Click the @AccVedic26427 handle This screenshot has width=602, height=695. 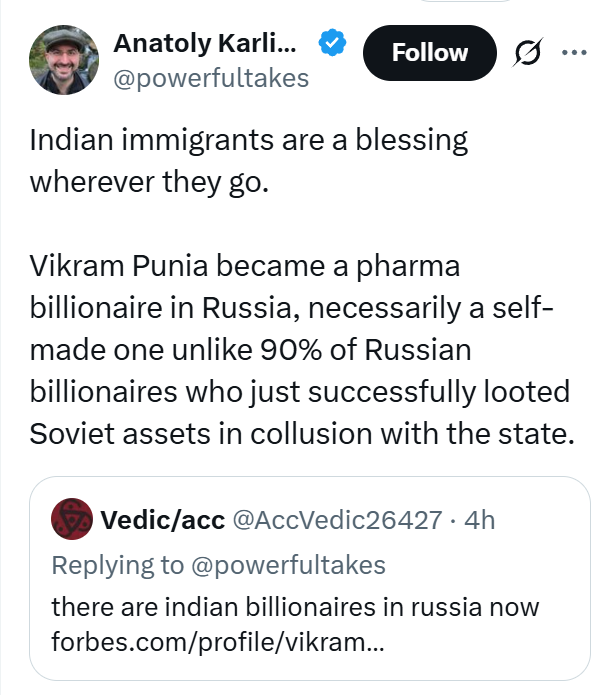(x=337, y=519)
